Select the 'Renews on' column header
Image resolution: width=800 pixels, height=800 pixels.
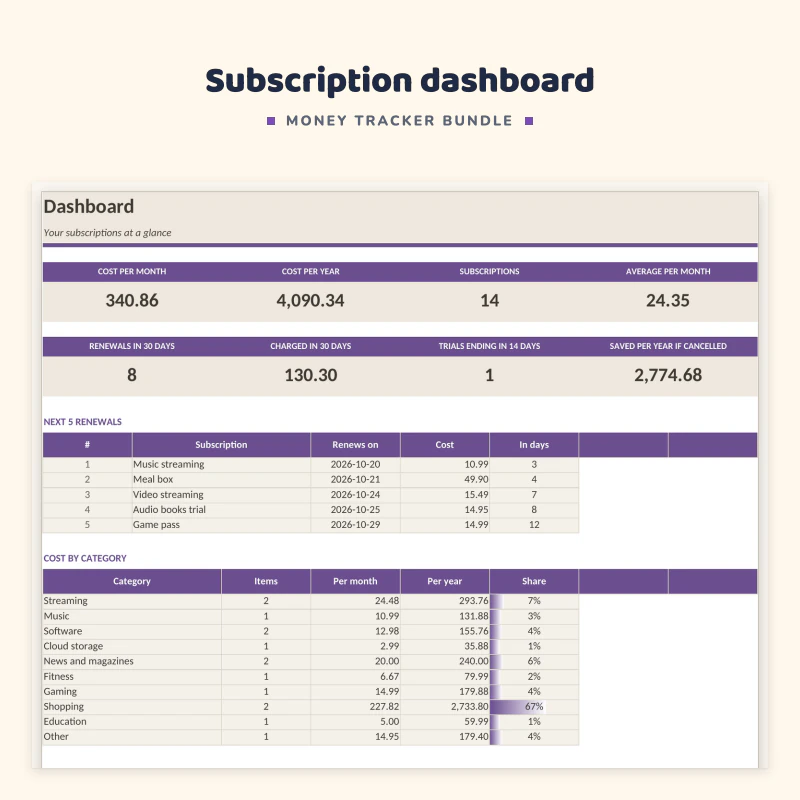[x=355, y=445]
